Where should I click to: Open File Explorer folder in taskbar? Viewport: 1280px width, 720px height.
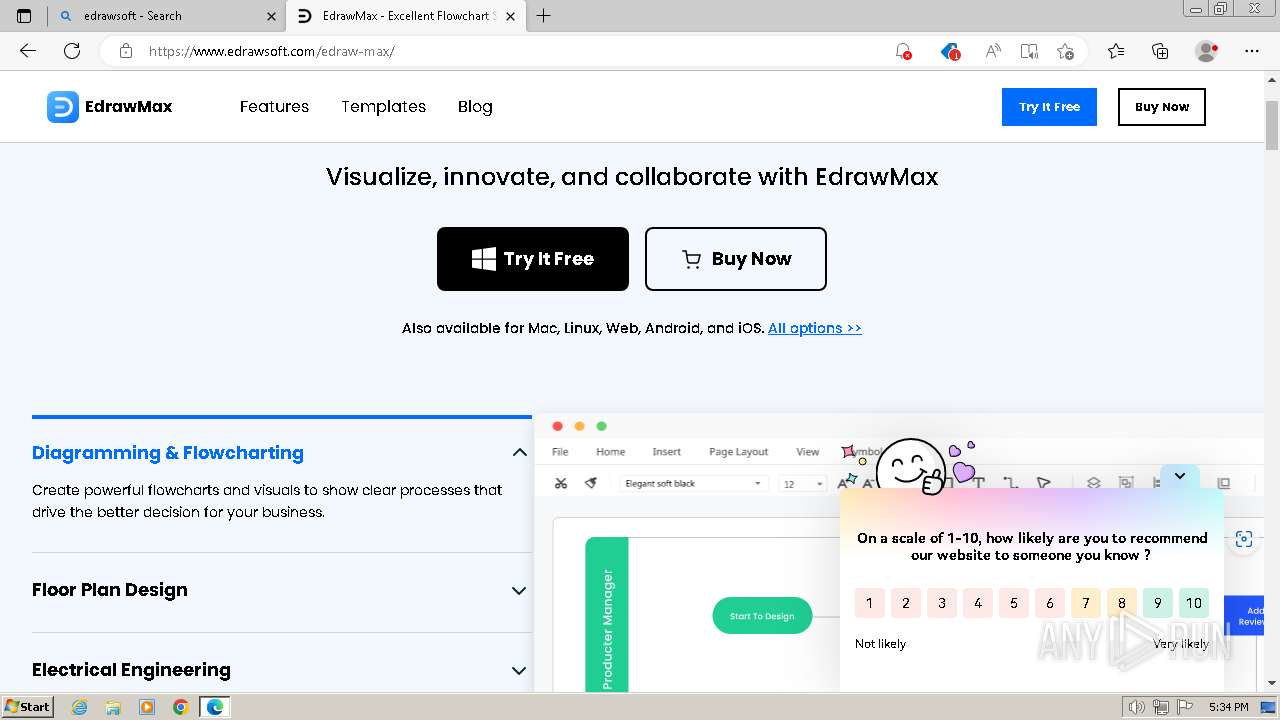113,707
